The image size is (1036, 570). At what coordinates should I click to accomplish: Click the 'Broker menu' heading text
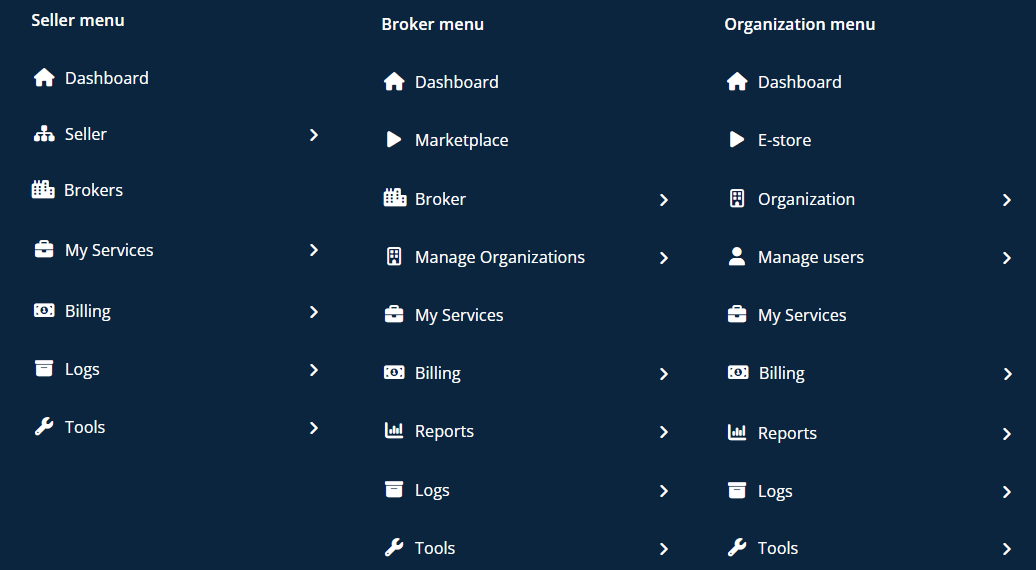[x=433, y=24]
